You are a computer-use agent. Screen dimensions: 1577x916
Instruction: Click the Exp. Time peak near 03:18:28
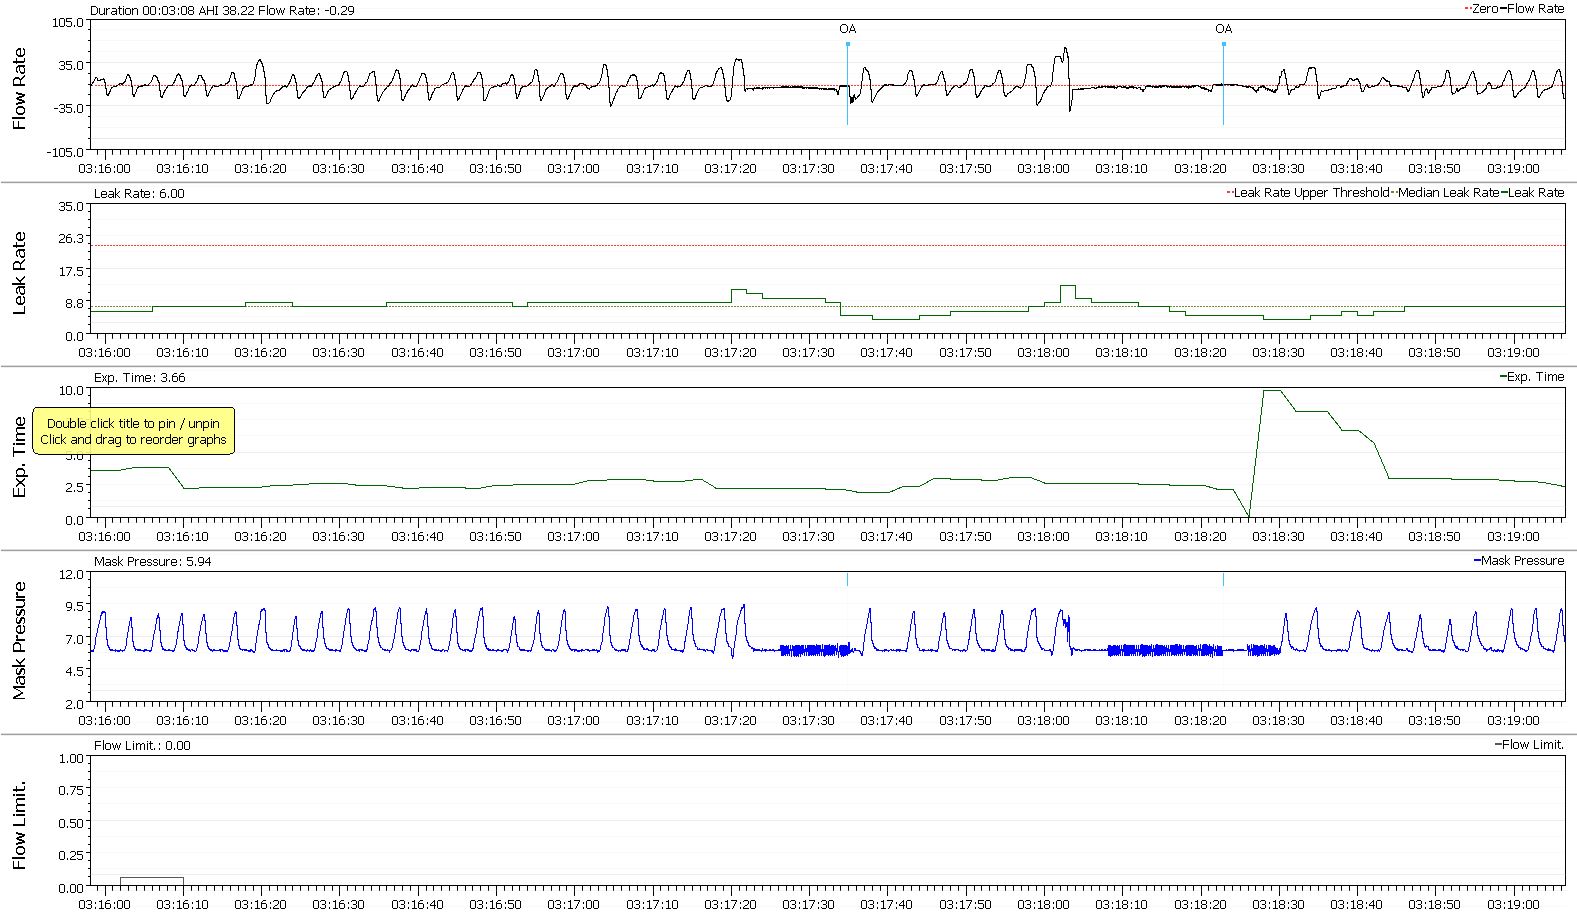1271,392
